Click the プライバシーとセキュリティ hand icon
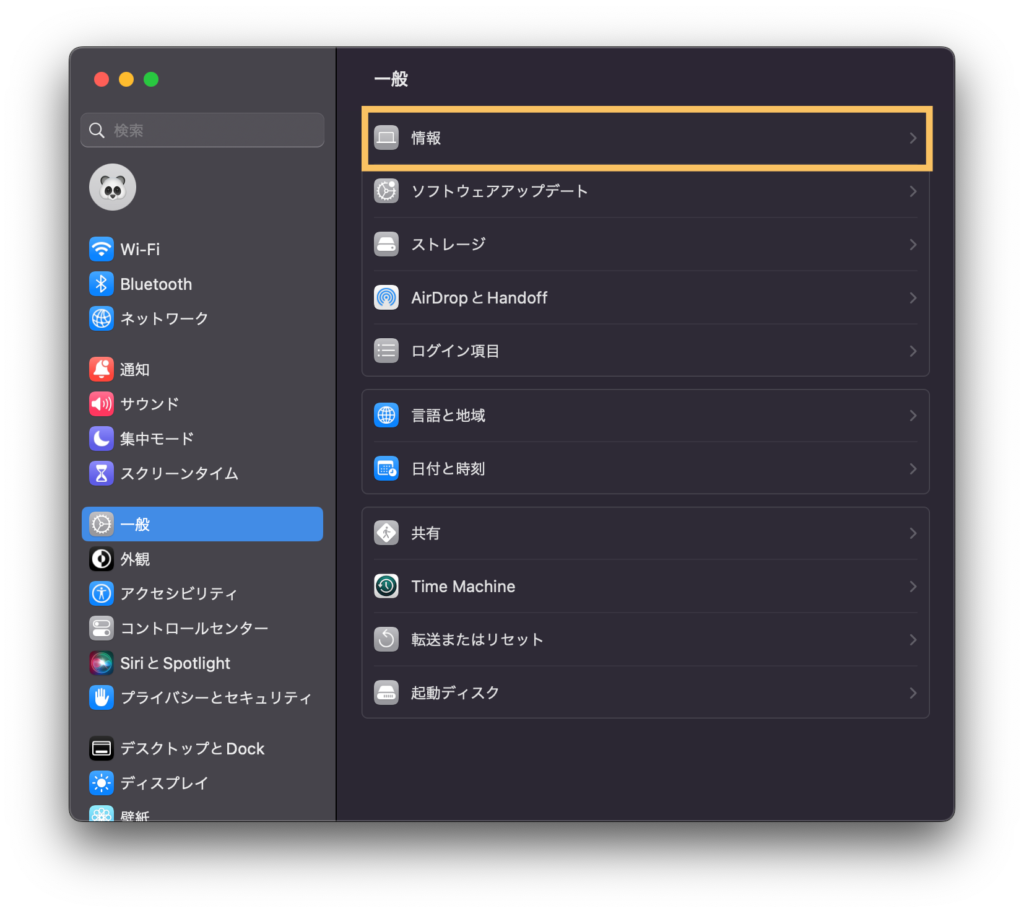This screenshot has width=1024, height=913. coord(101,697)
